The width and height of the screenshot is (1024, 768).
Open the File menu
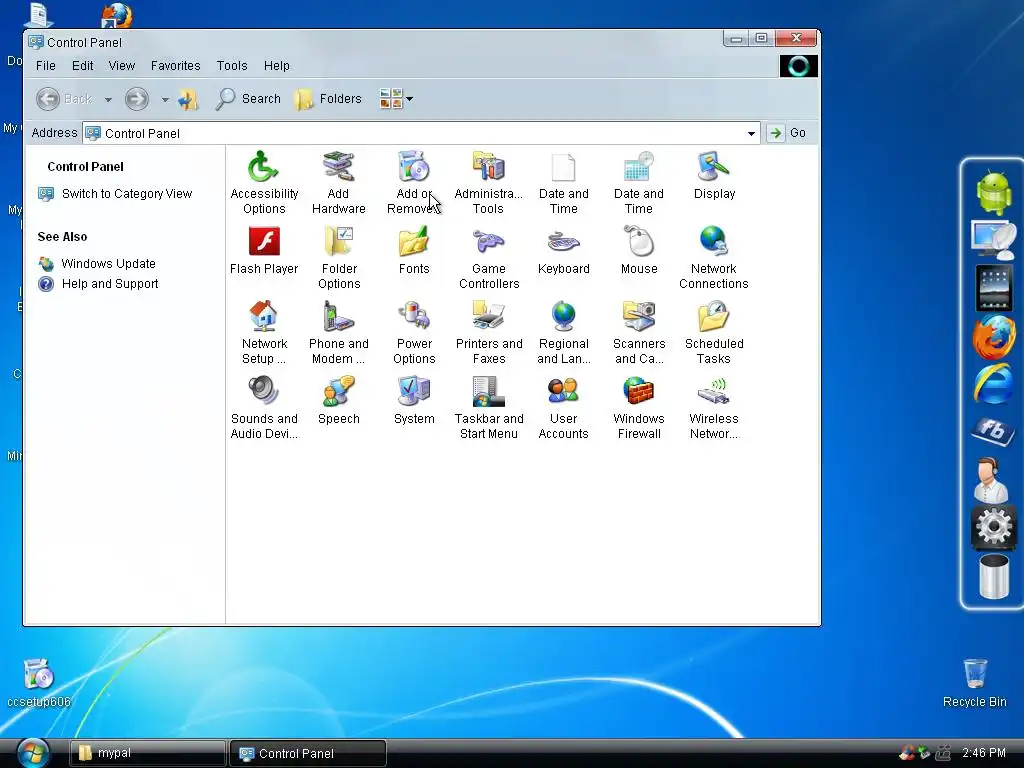[46, 66]
